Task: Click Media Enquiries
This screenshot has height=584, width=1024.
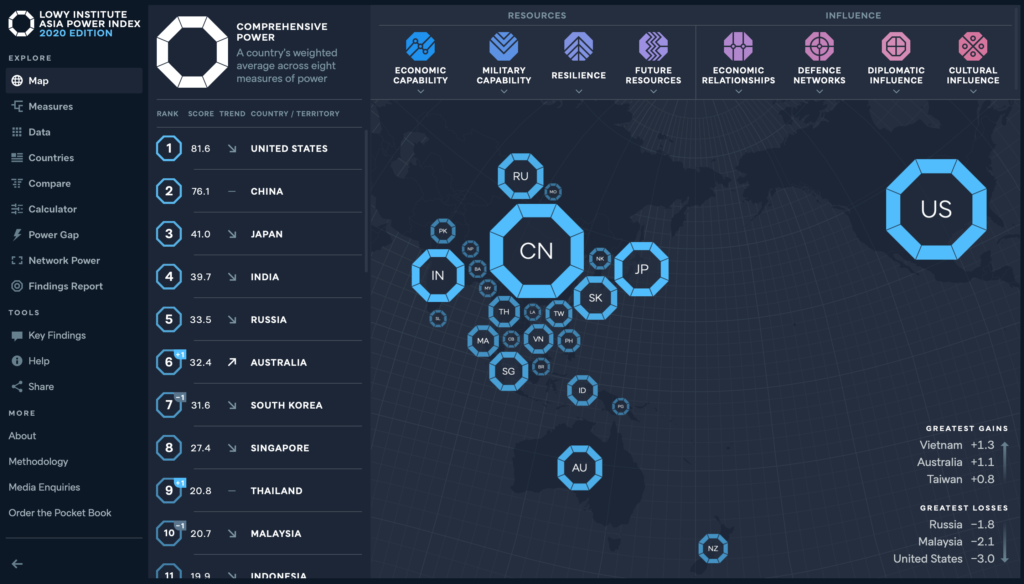Action: (44, 487)
